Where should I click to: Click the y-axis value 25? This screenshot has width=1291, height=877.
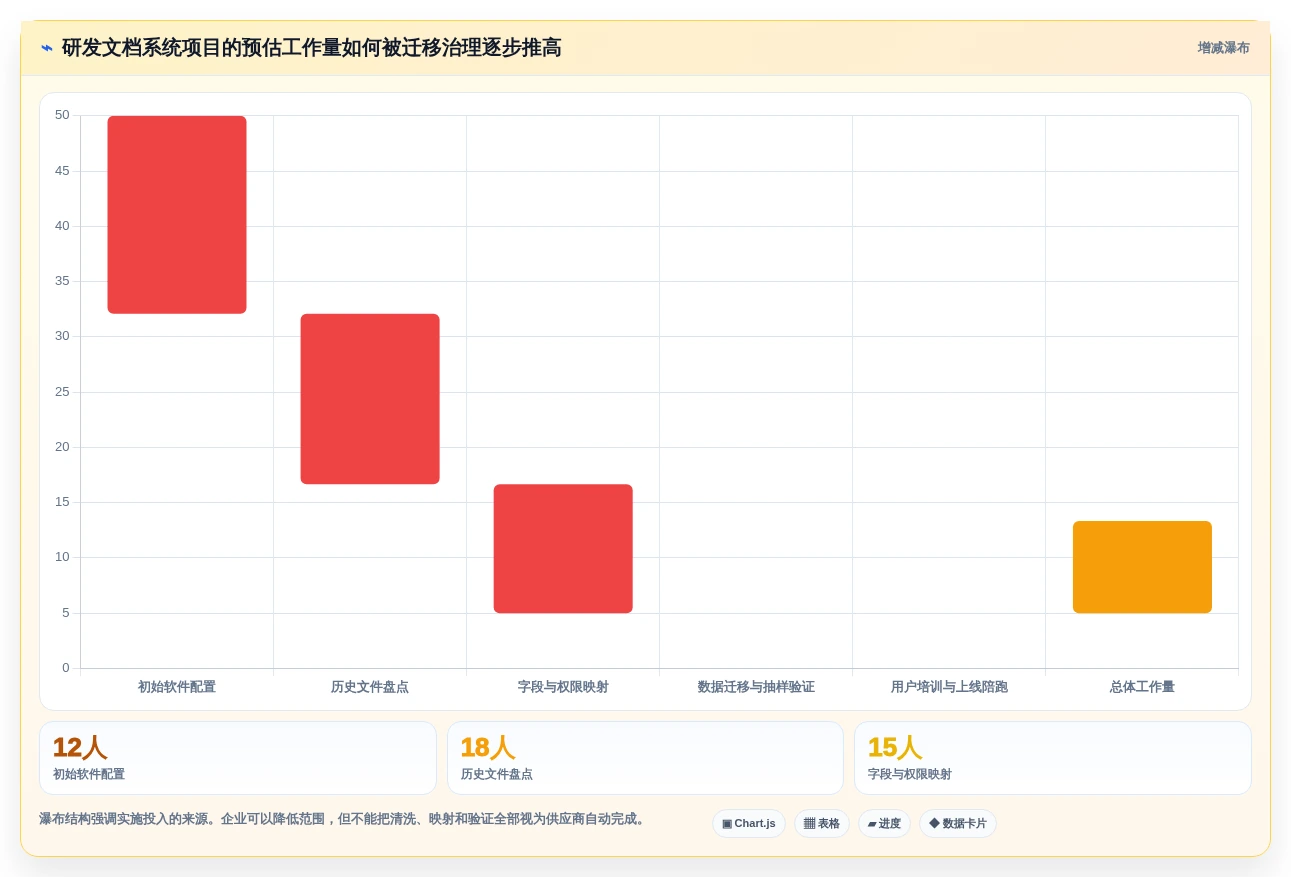click(62, 392)
